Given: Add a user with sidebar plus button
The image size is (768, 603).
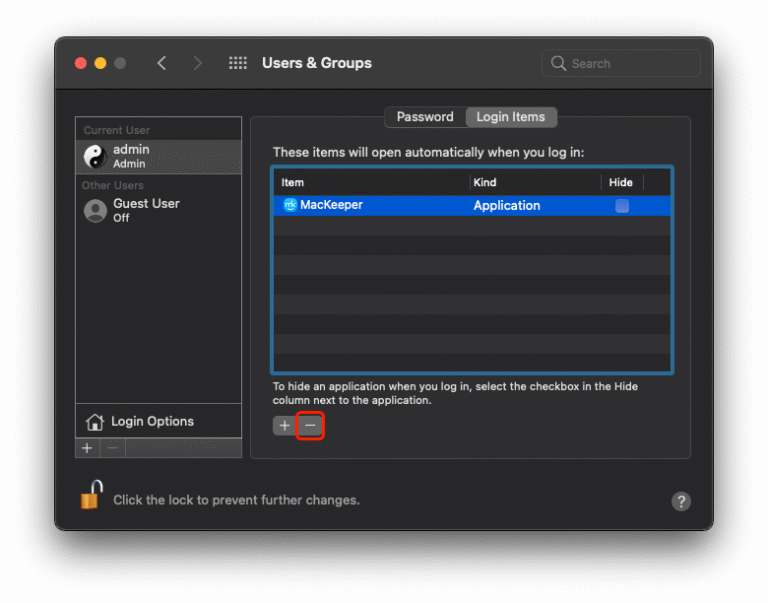Looking at the screenshot, I should pos(87,448).
